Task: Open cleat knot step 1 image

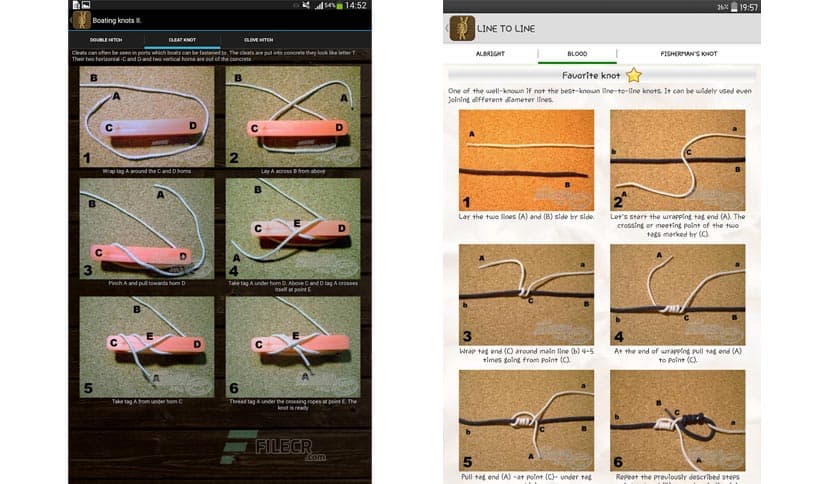Action: coord(147,116)
